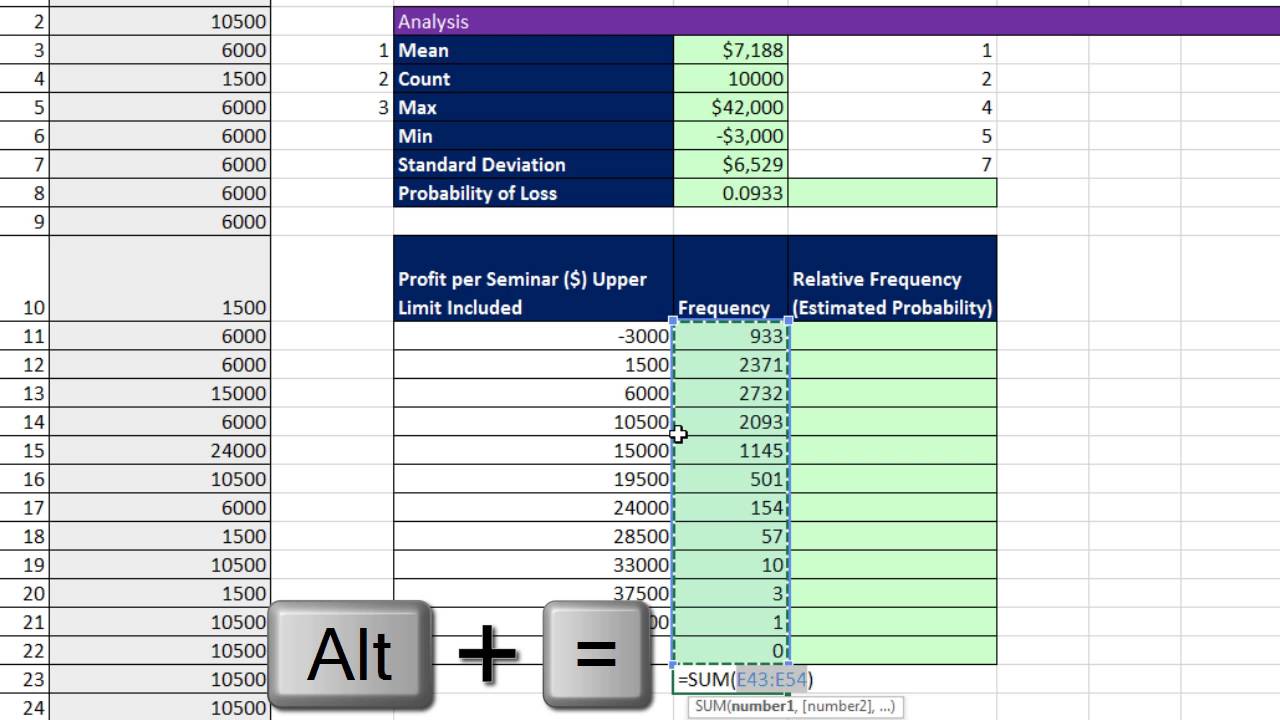The height and width of the screenshot is (720, 1280).
Task: Select the Probability of Loss label
Action: (x=534, y=193)
